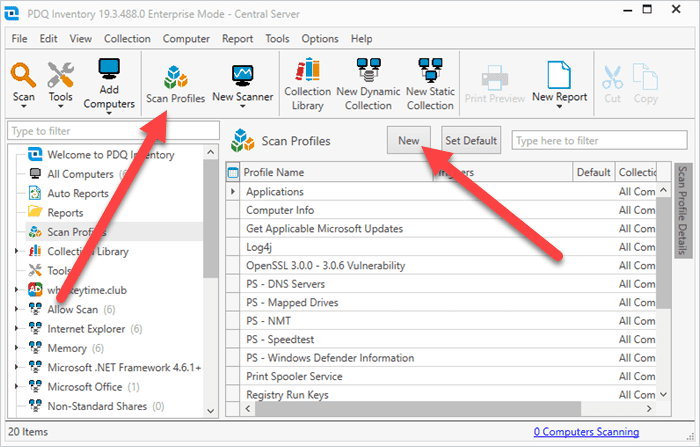
Task: Open the Add Computers dropdown arrow
Action: 109,113
